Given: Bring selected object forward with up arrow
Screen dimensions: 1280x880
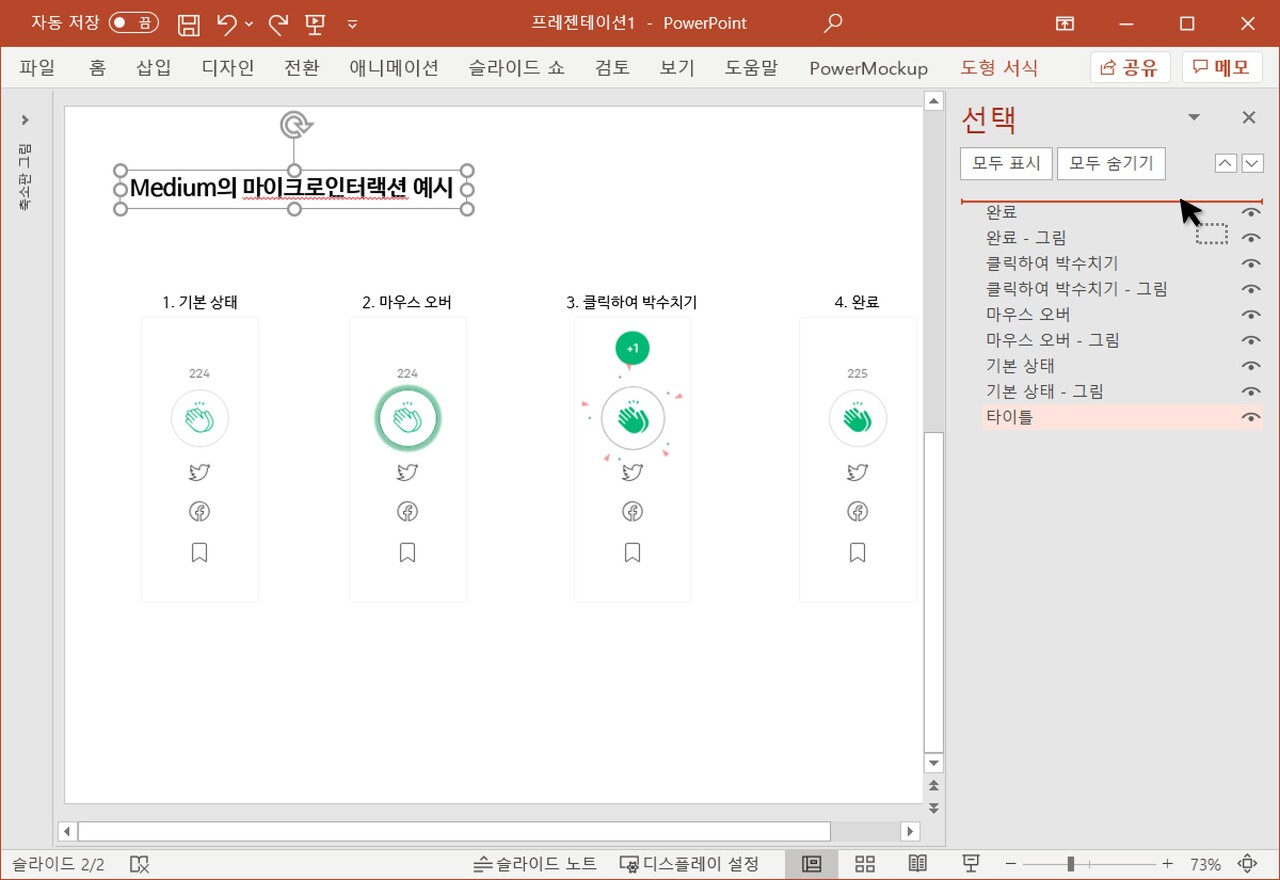Looking at the screenshot, I should pos(1226,163).
